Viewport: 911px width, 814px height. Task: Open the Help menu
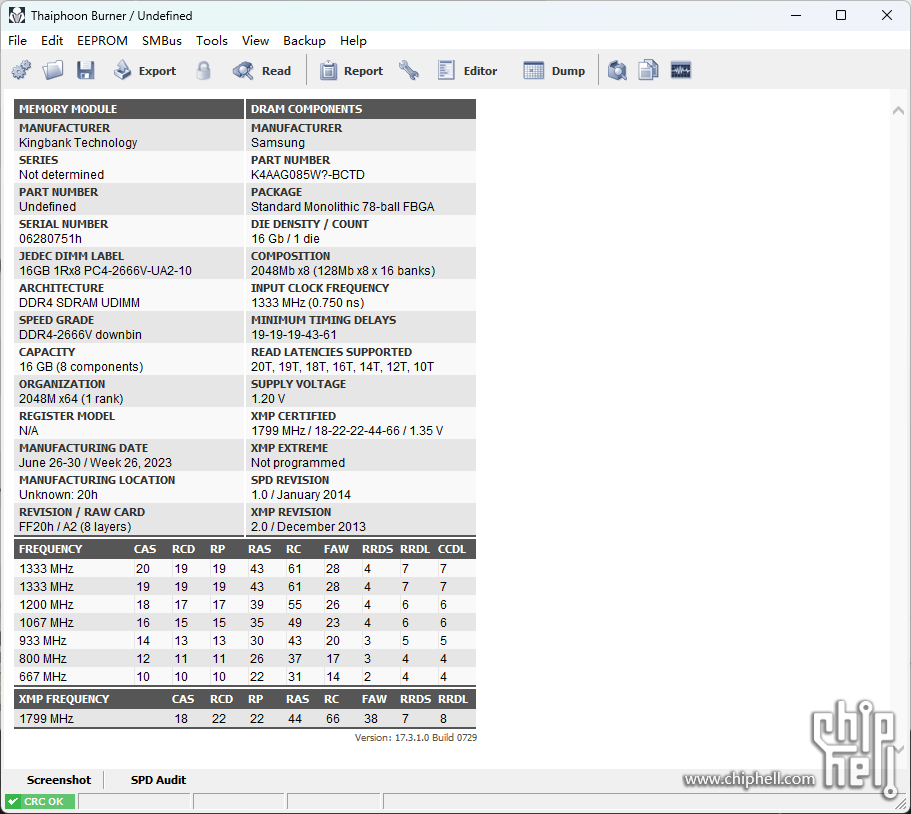pos(353,41)
